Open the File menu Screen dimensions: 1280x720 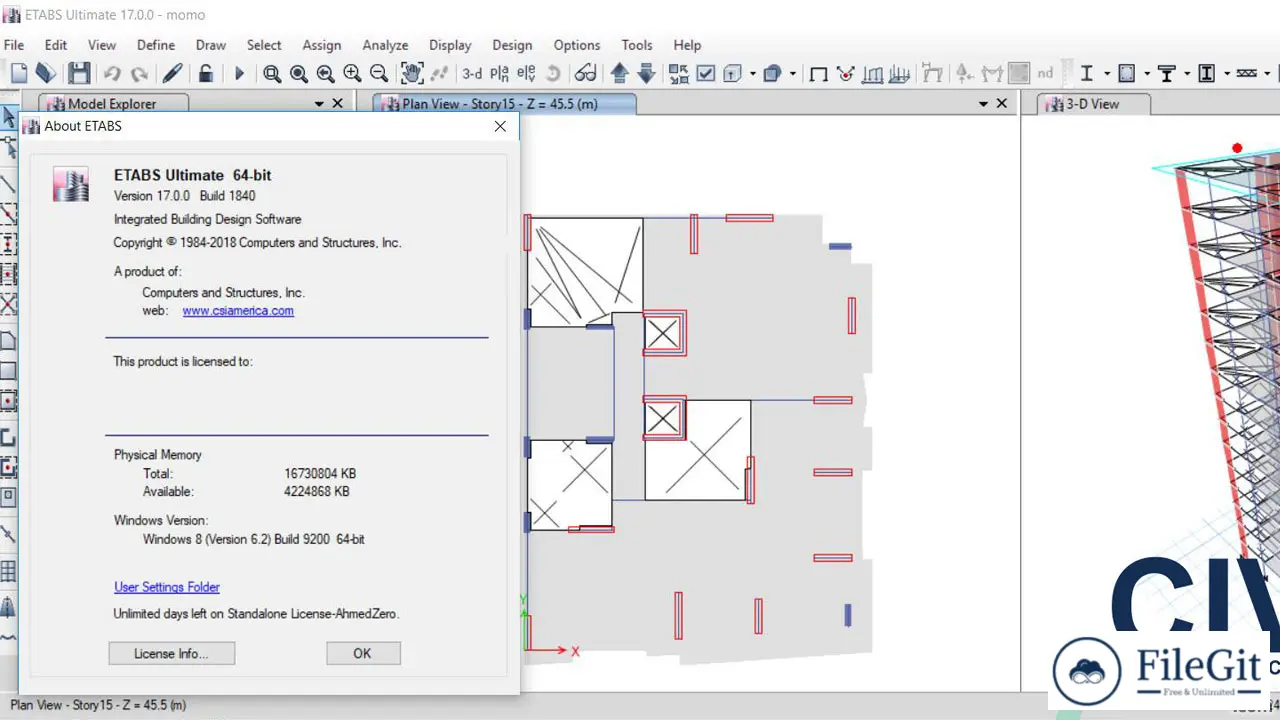pos(14,45)
